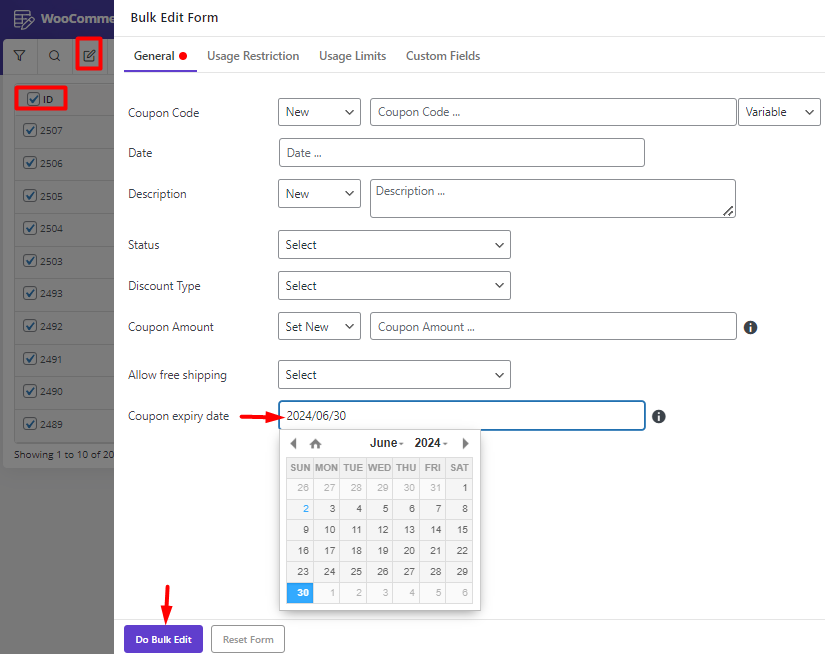Uncheck coupon row 2503
825x654 pixels.
(30, 260)
